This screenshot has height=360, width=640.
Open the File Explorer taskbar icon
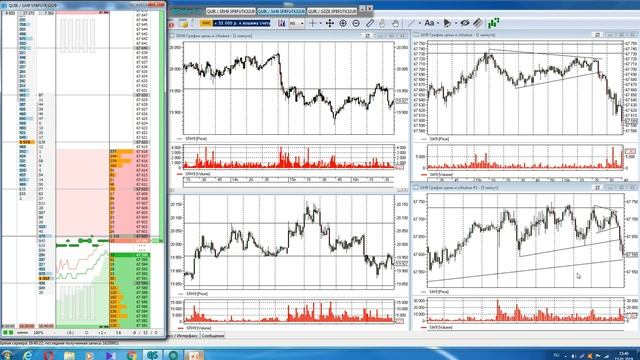coord(69,355)
